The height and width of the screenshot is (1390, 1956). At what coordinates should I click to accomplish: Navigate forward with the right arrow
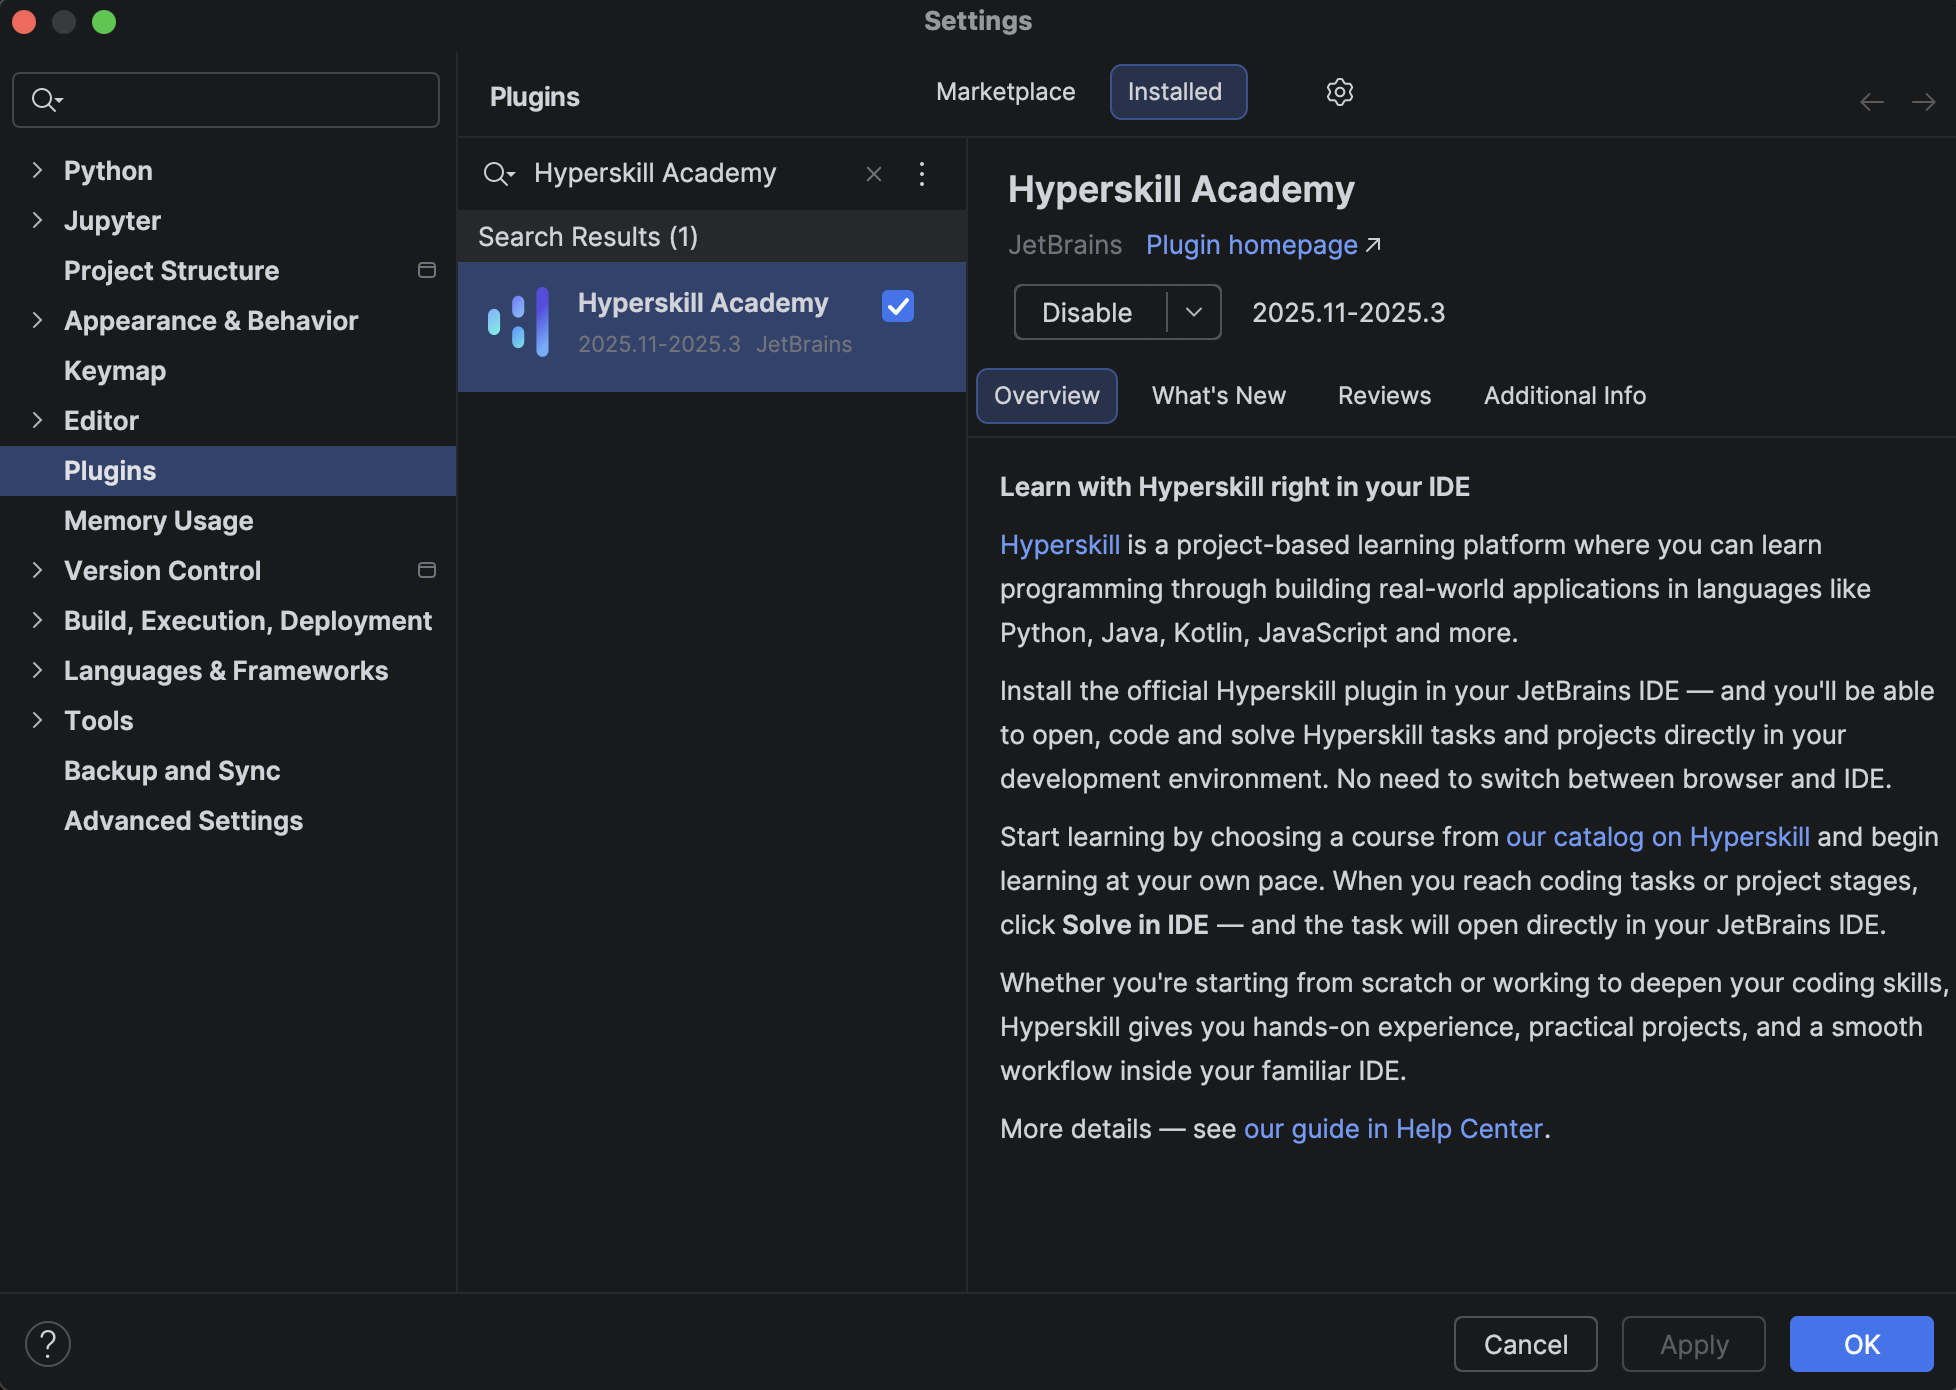1923,102
